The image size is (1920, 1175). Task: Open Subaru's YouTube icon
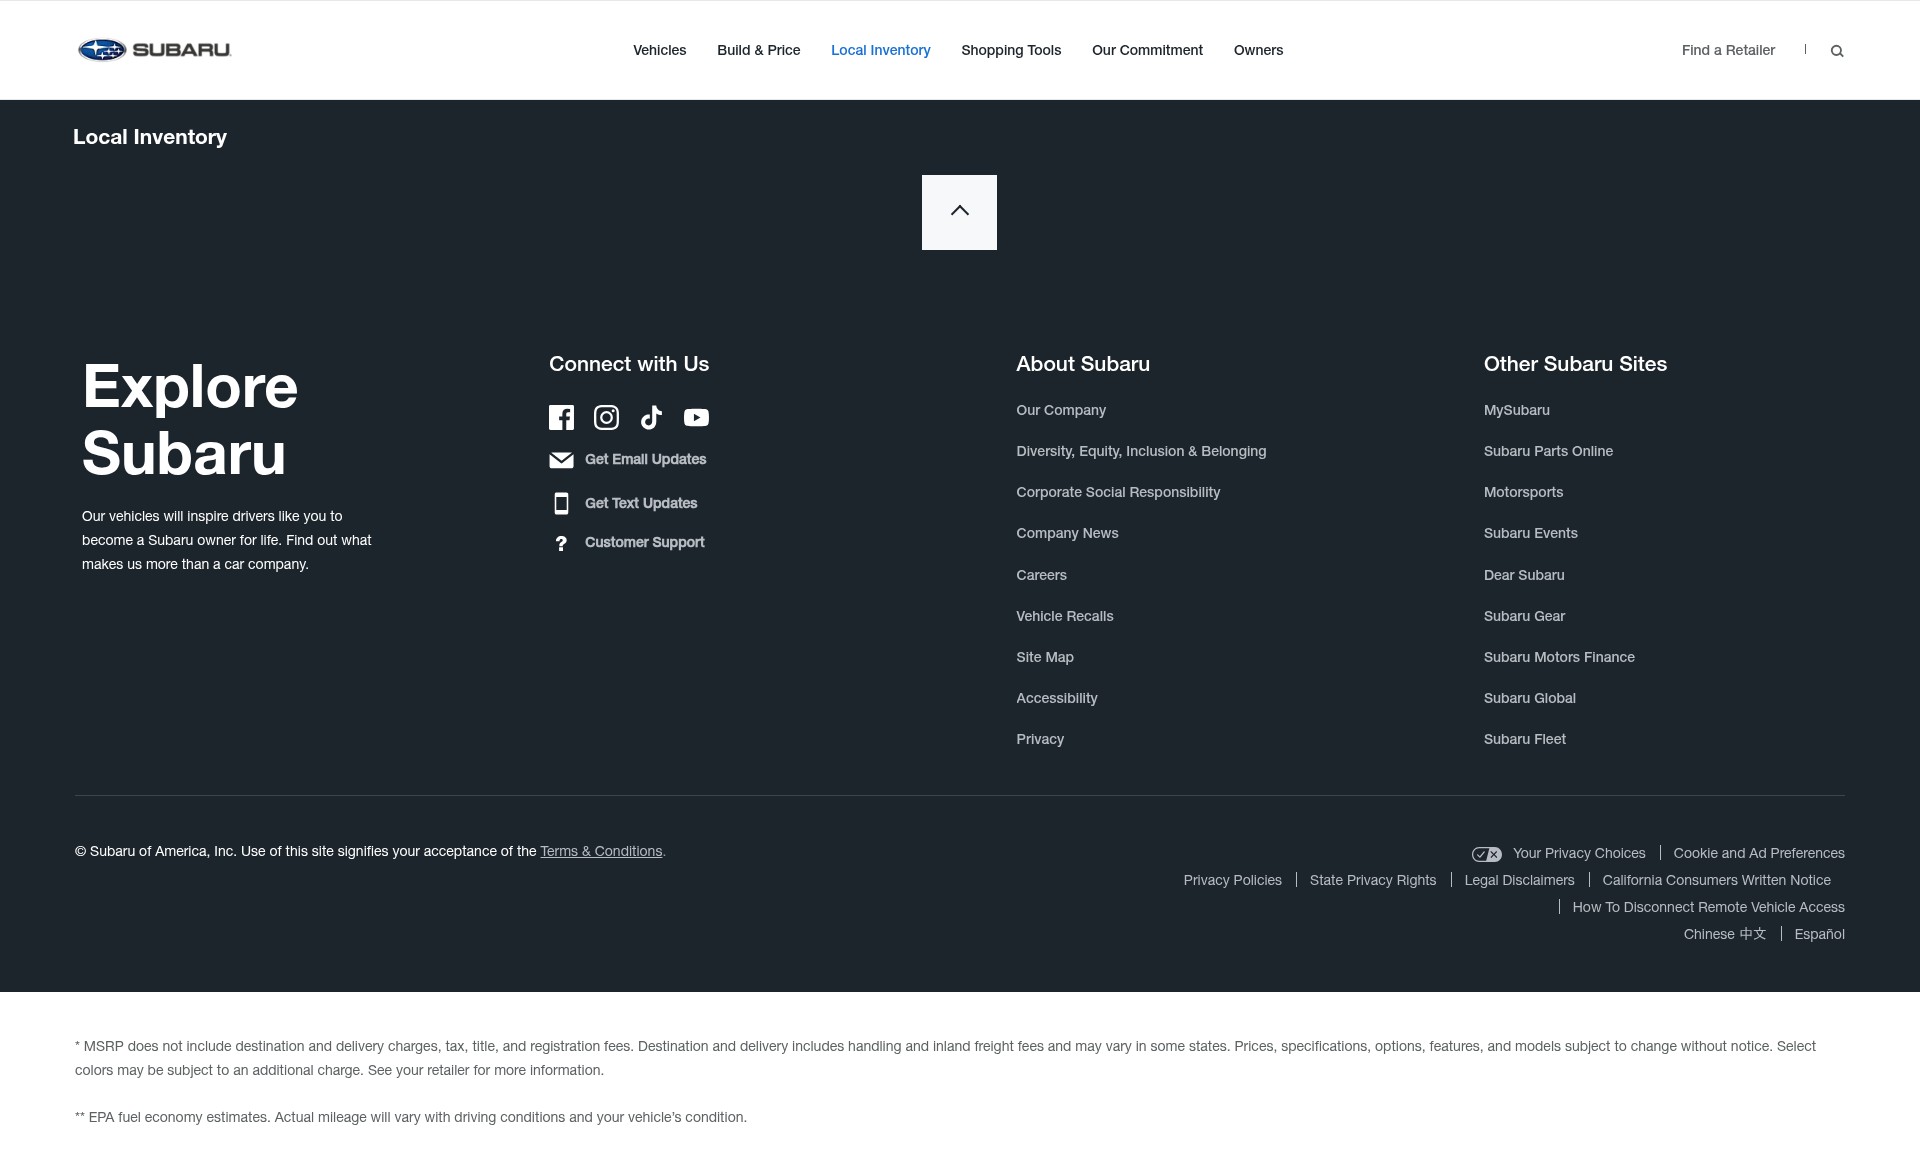click(696, 418)
